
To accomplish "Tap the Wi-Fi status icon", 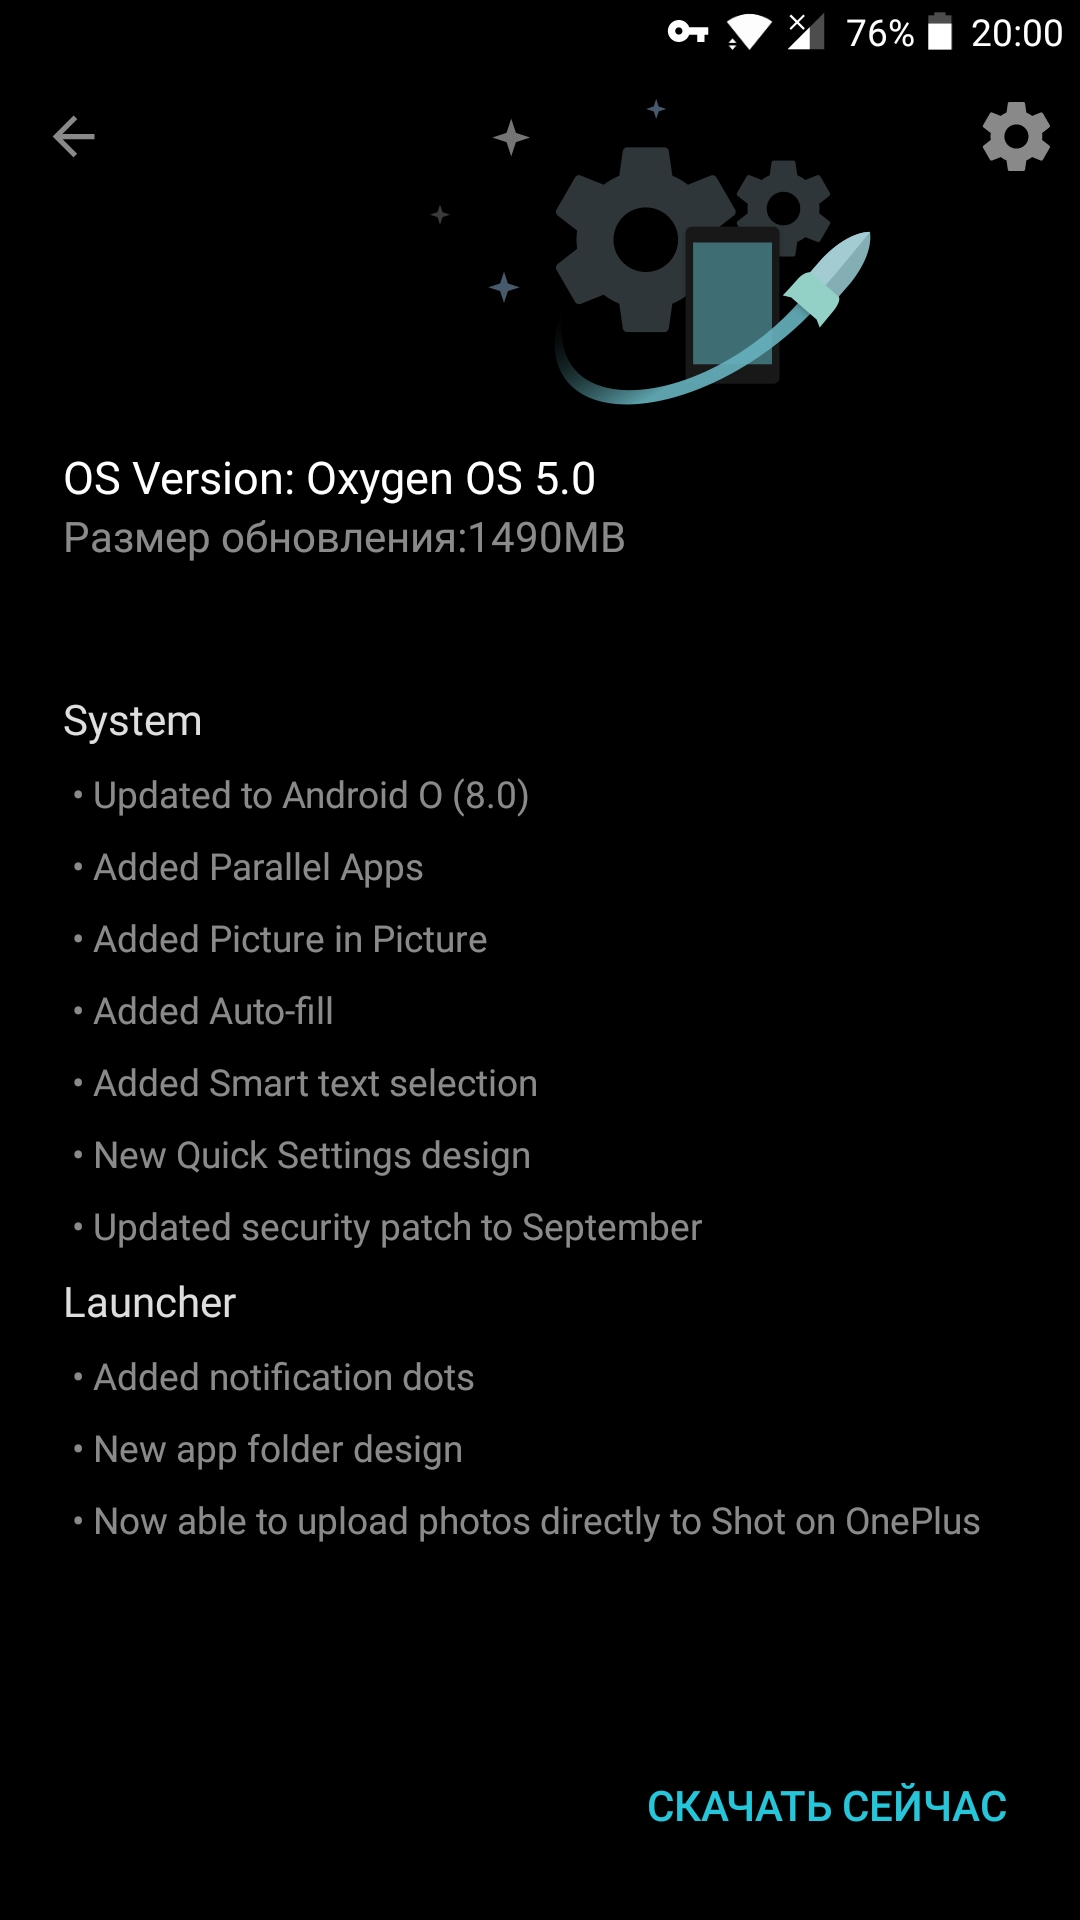I will pos(749,33).
